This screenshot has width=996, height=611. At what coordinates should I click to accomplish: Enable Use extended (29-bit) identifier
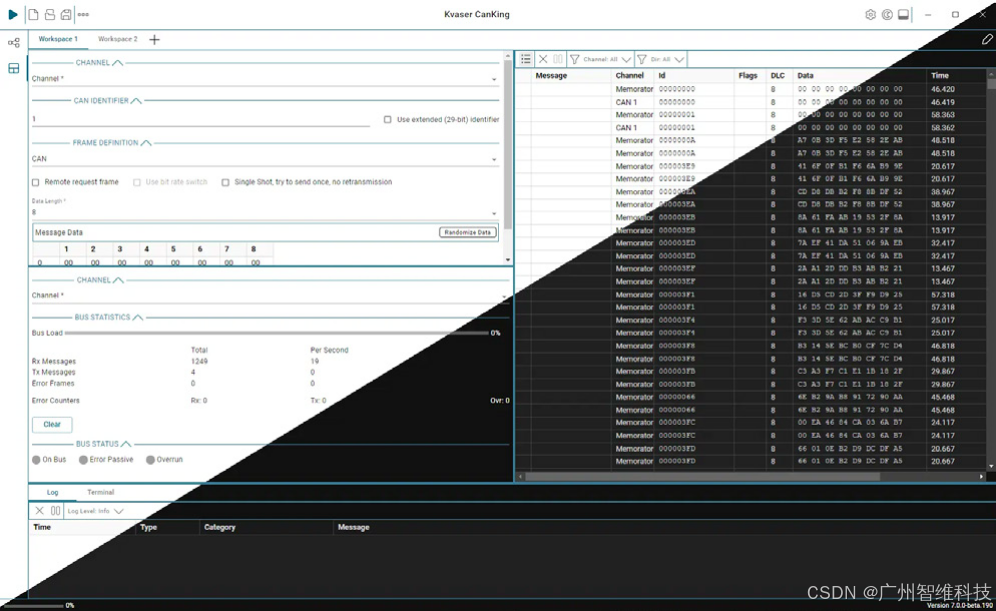387,119
